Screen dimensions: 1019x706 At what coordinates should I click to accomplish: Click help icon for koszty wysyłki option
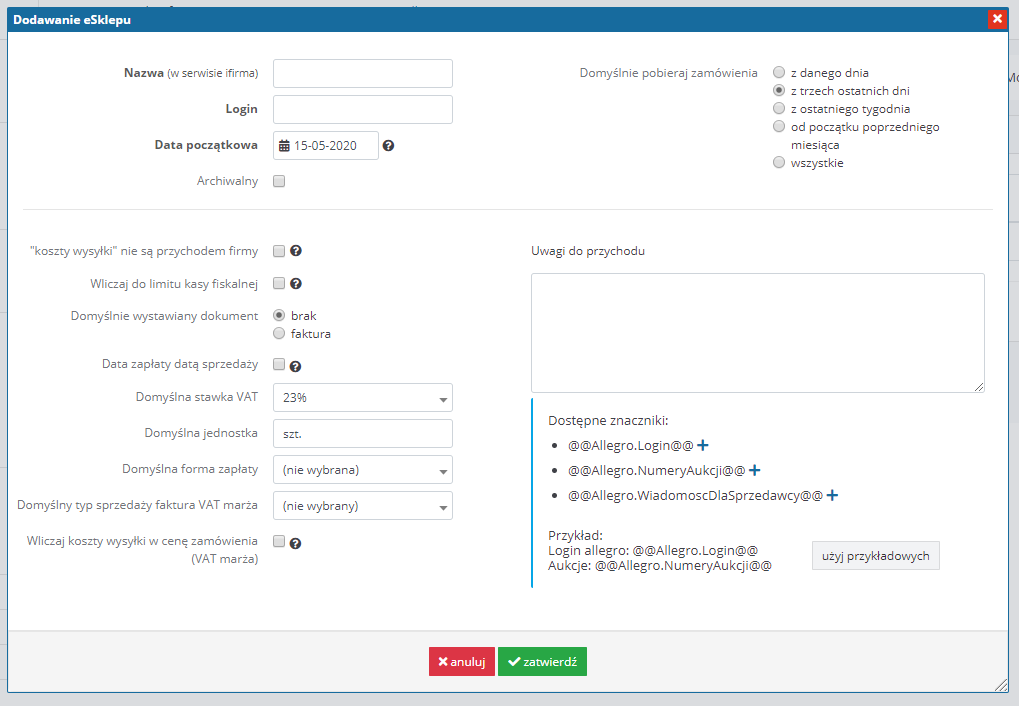(296, 251)
